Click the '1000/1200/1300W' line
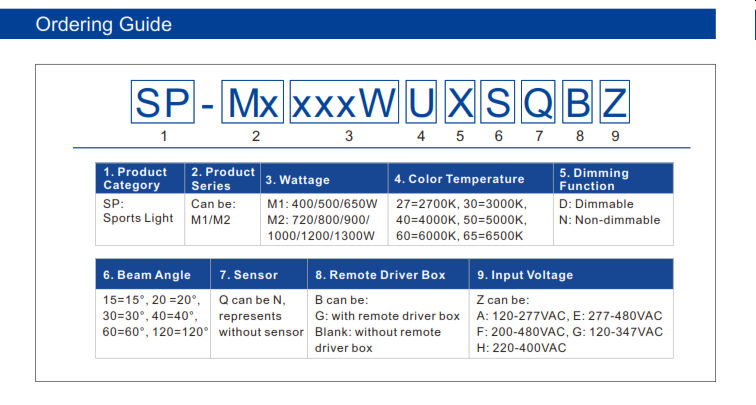Viewport: 756px width, 405px height. [x=321, y=236]
